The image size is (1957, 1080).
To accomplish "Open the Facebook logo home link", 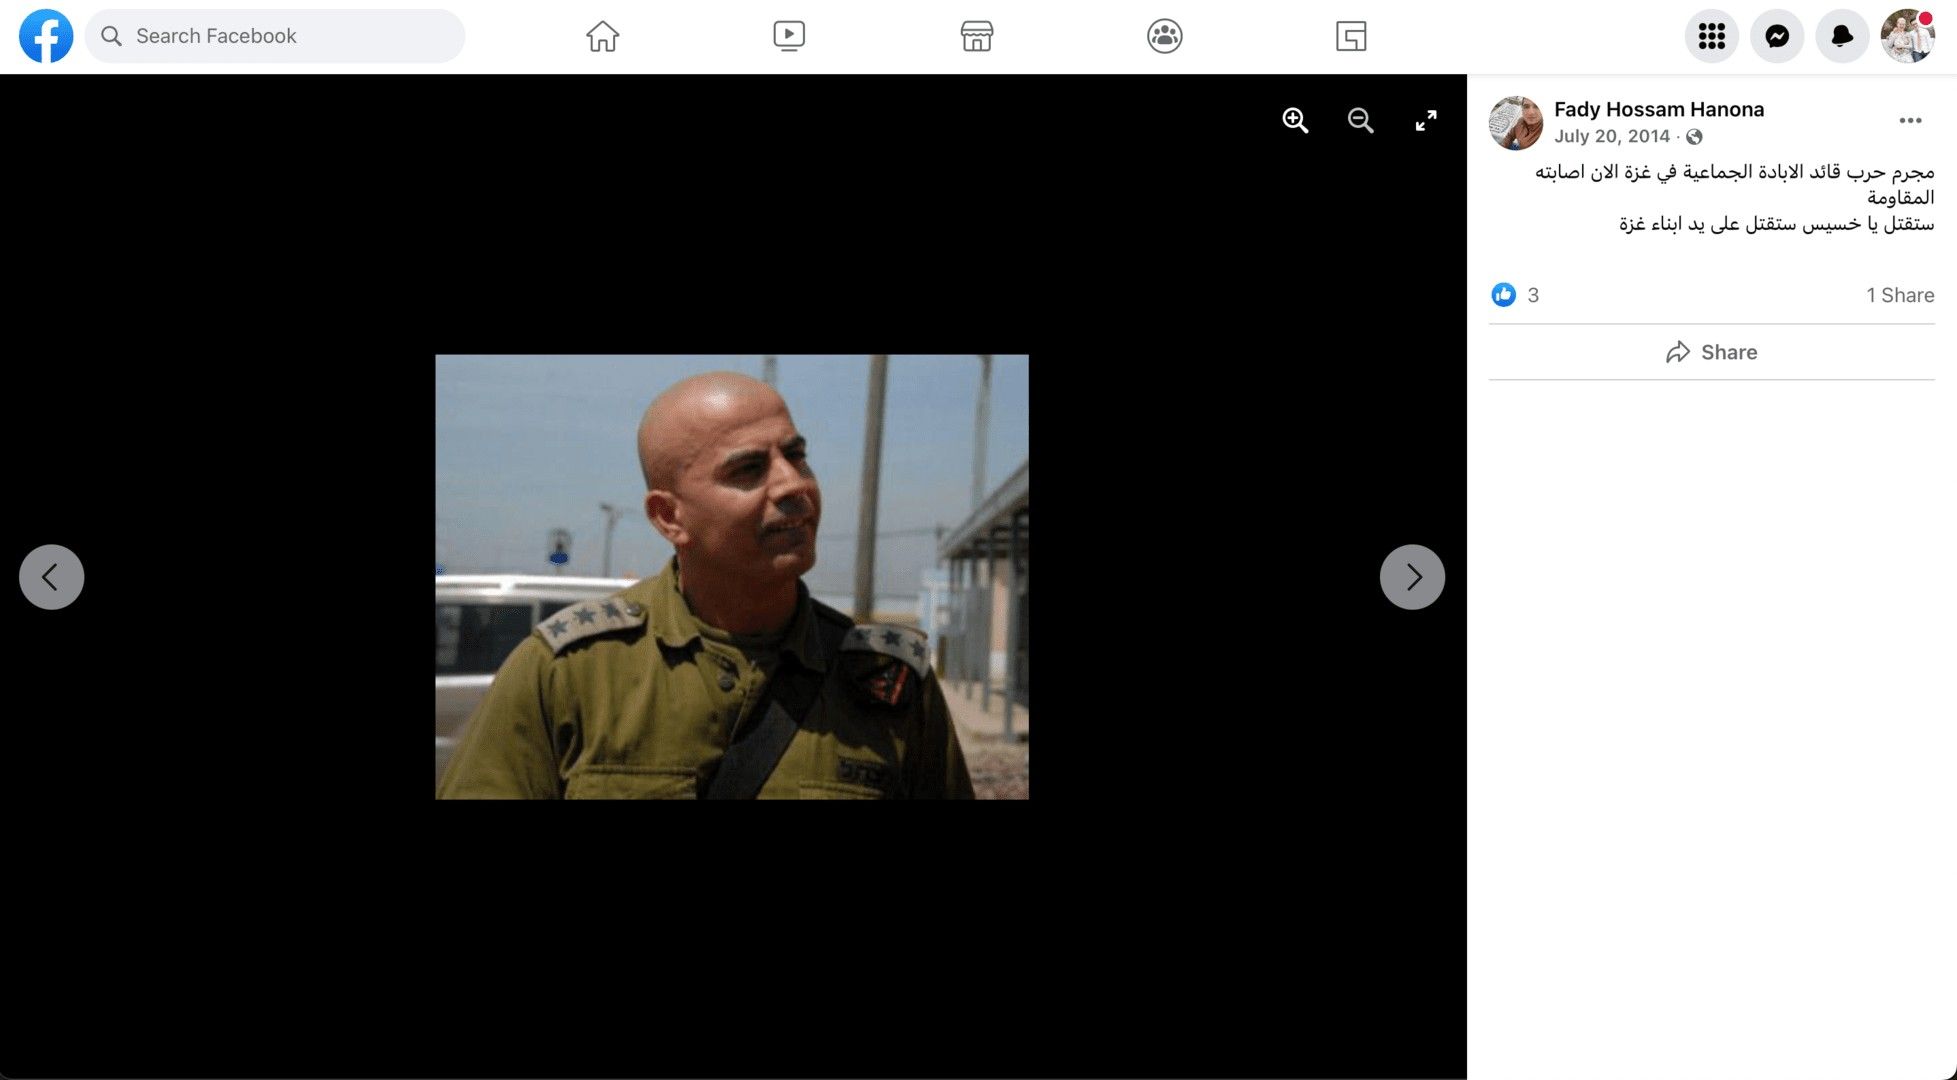I will [46, 36].
